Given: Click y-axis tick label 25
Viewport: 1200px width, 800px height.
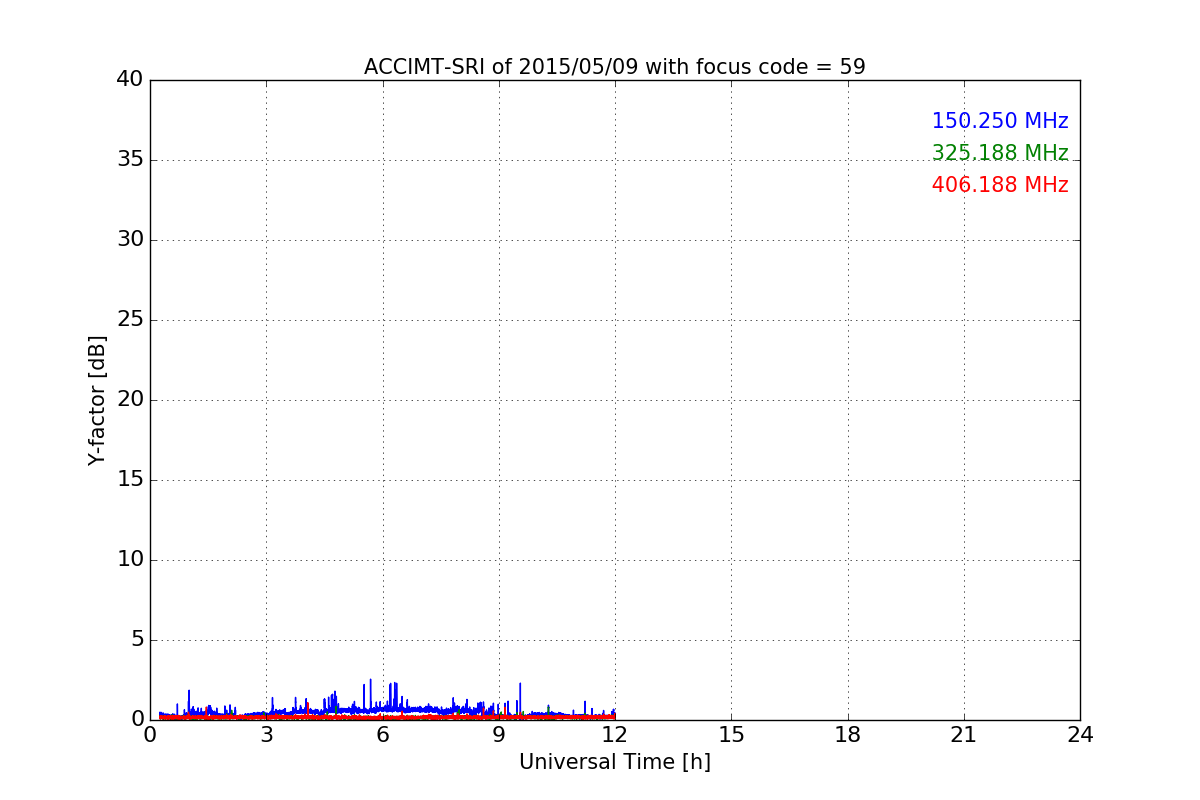Looking at the screenshot, I should tap(130, 319).
